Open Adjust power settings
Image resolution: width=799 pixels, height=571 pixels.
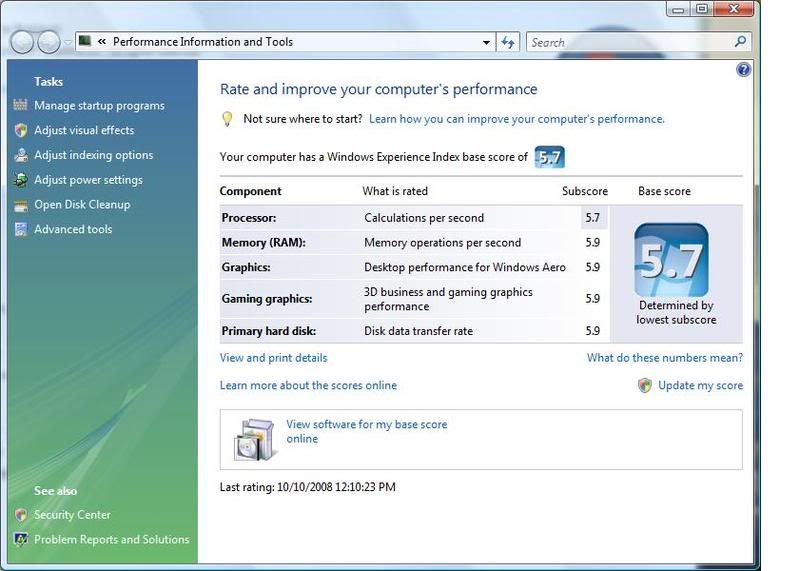point(89,180)
